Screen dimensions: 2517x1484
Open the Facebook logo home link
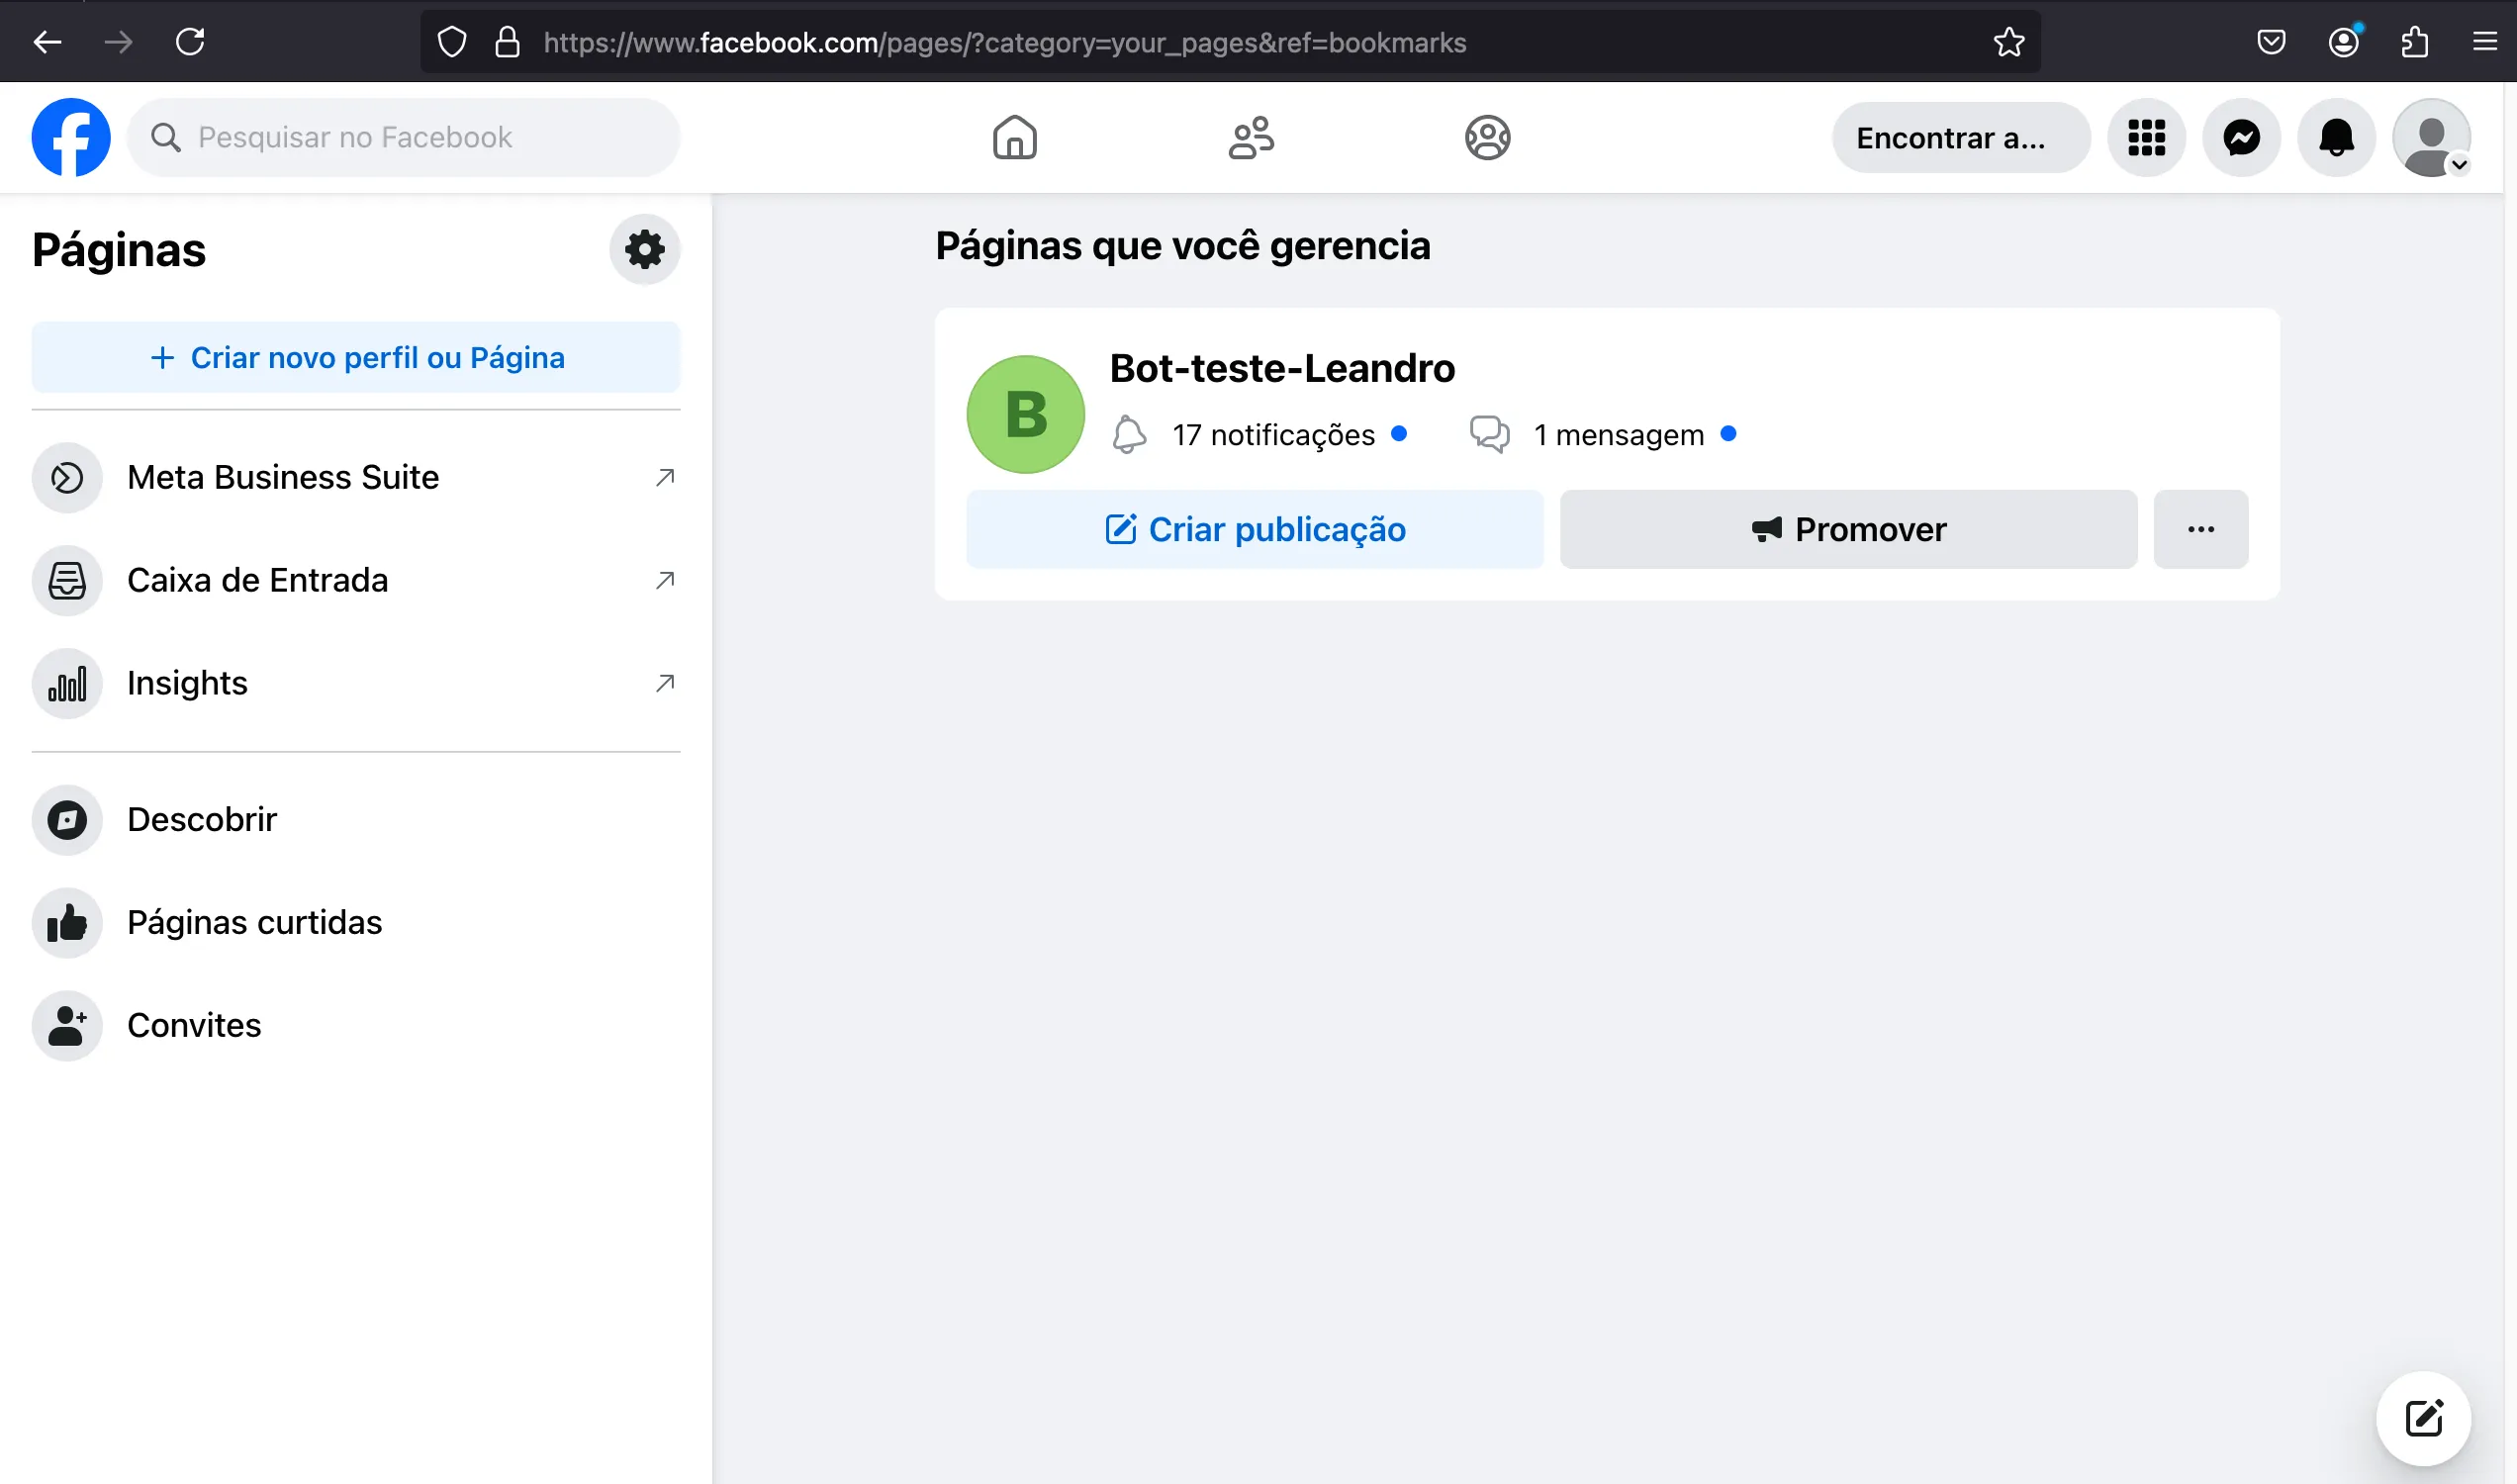coord(70,137)
